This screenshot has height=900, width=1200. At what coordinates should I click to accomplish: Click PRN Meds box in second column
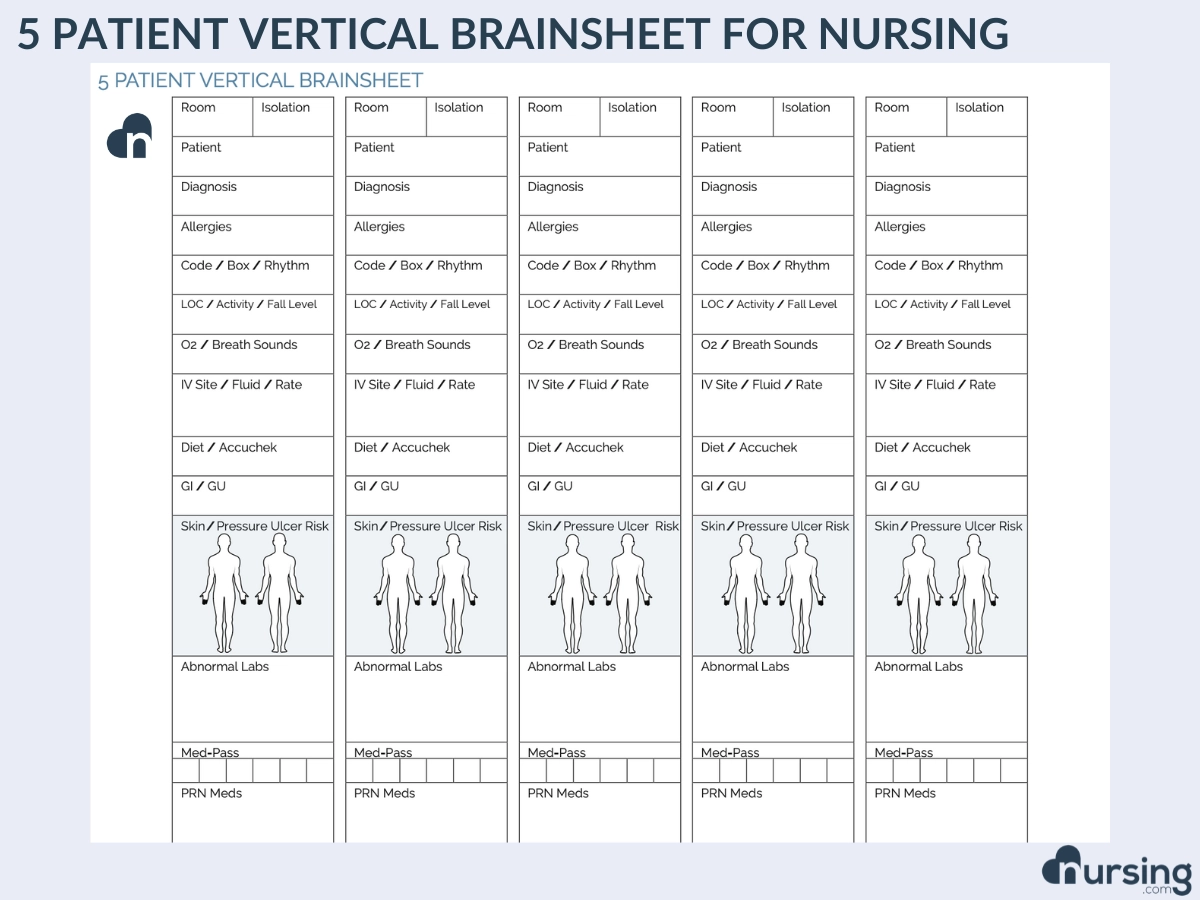[x=426, y=812]
